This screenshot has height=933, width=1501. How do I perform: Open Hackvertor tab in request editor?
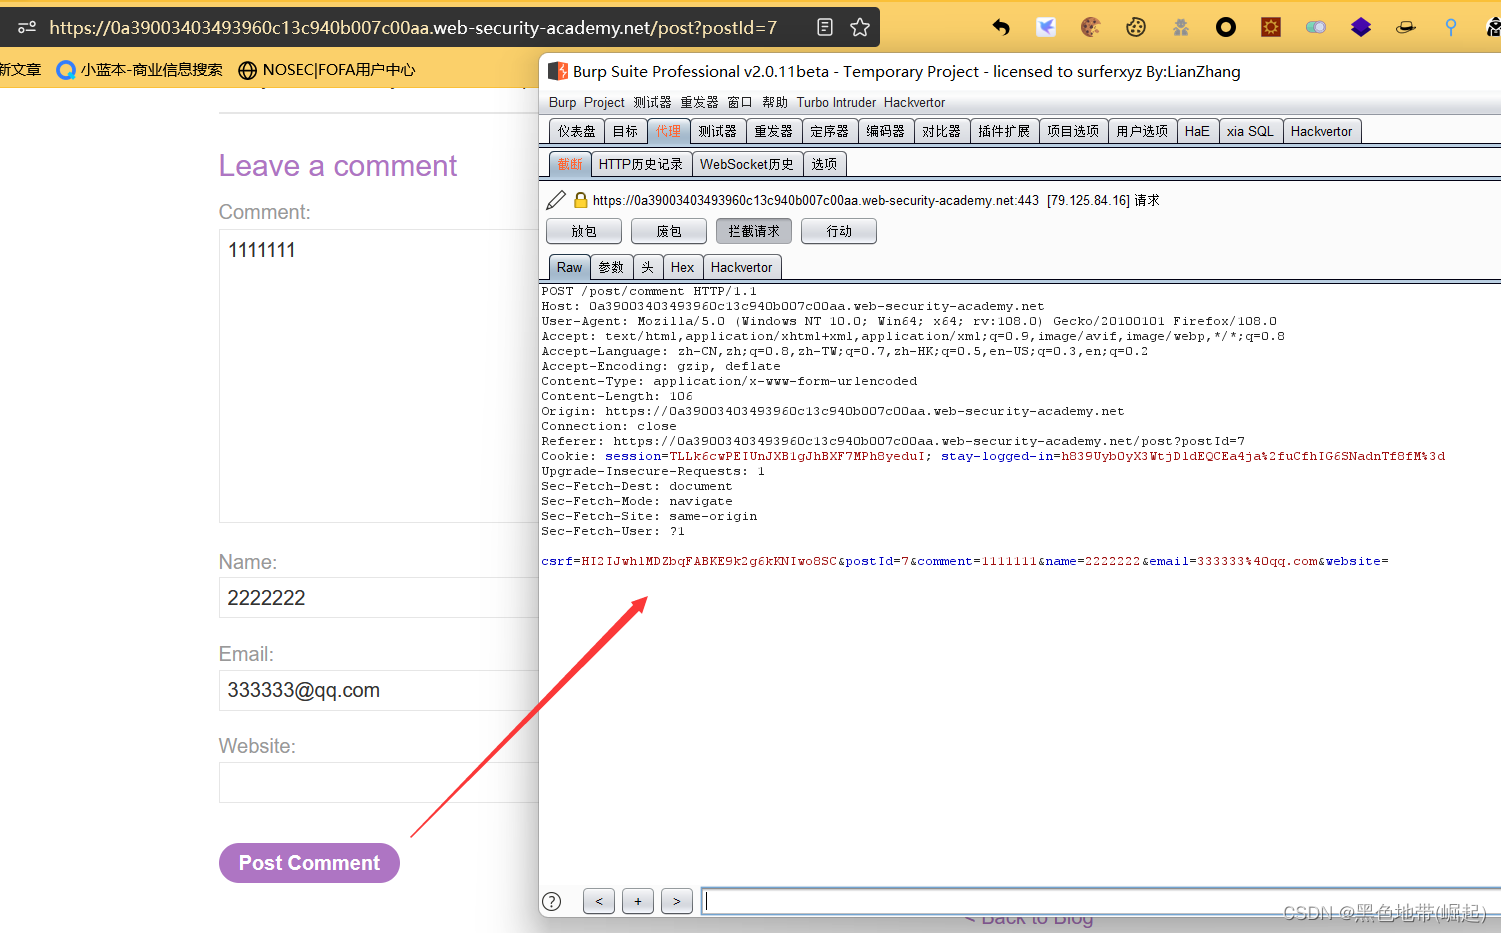pyautogui.click(x=742, y=267)
